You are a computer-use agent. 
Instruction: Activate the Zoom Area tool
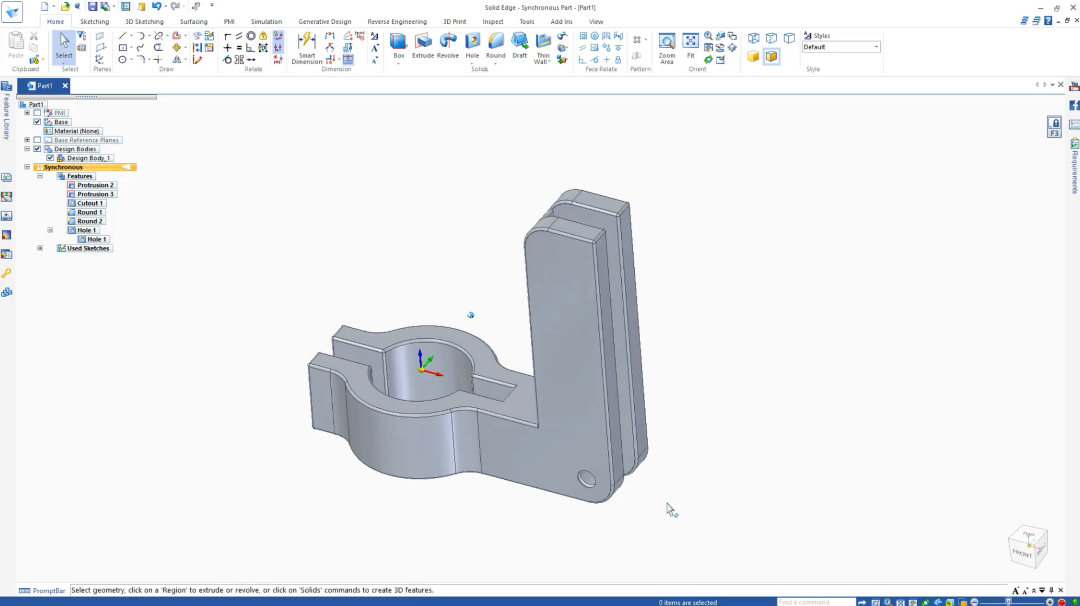pos(667,48)
